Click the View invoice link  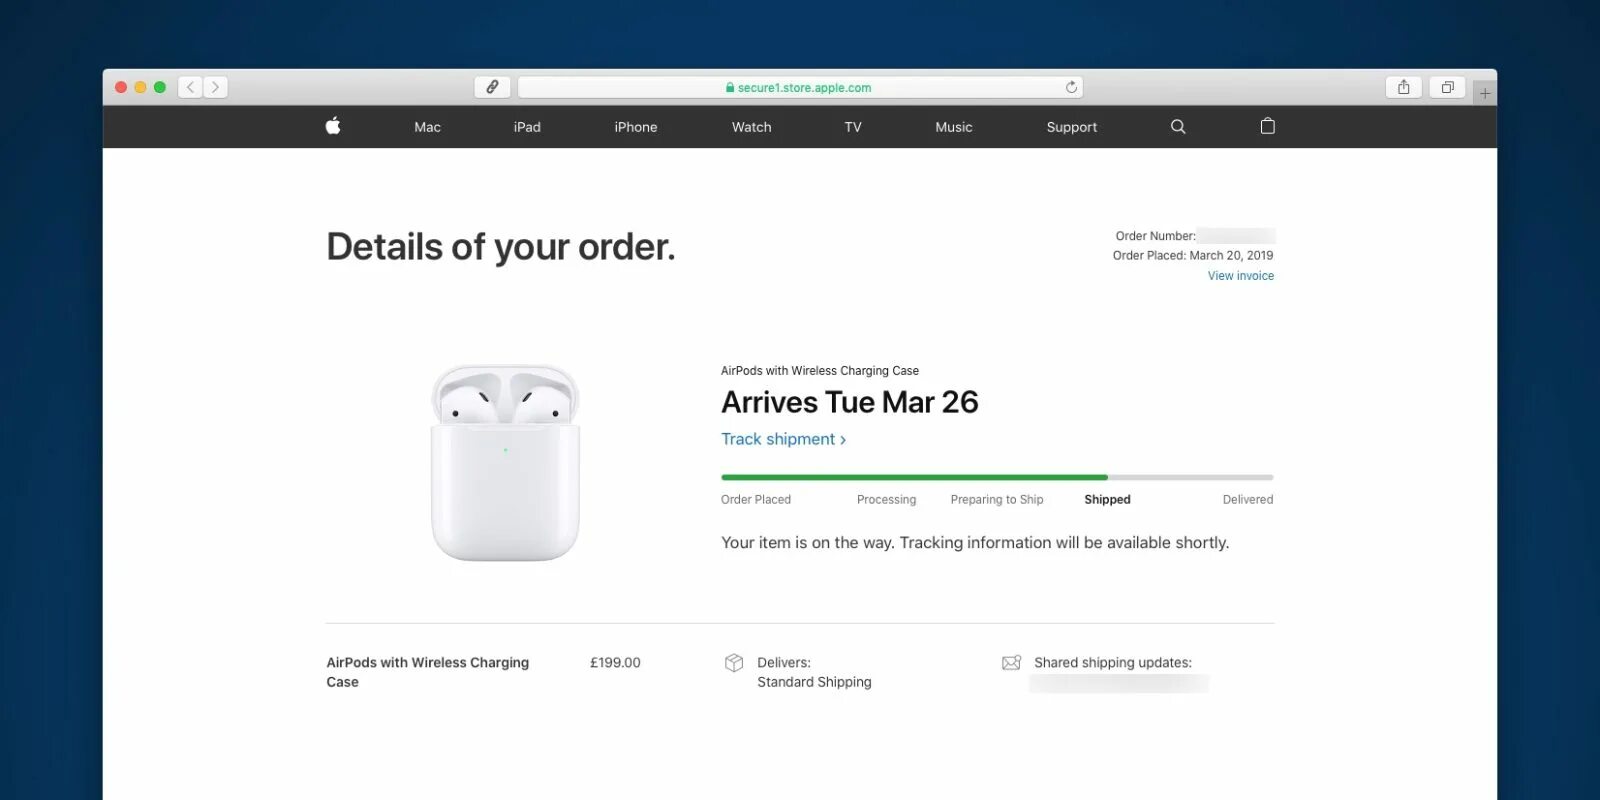(x=1241, y=276)
